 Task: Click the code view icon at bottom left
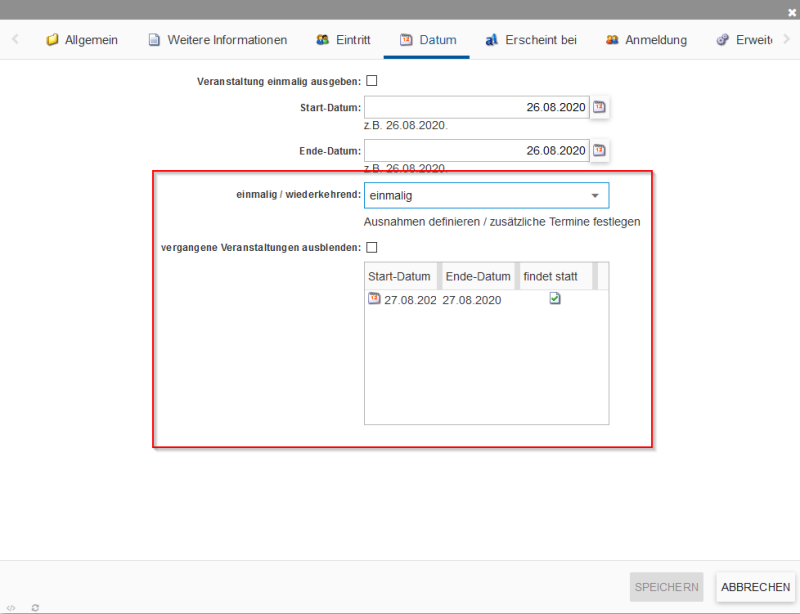[x=11, y=607]
